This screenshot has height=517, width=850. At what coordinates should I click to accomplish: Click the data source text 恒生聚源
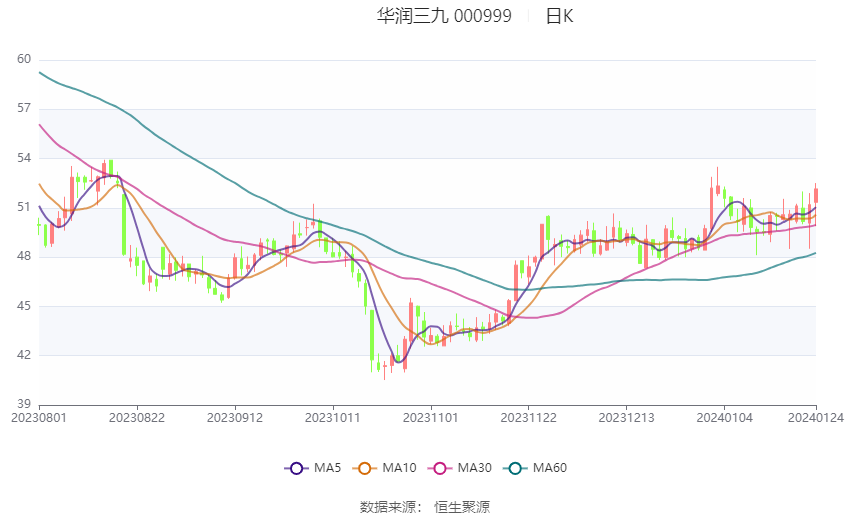point(462,507)
